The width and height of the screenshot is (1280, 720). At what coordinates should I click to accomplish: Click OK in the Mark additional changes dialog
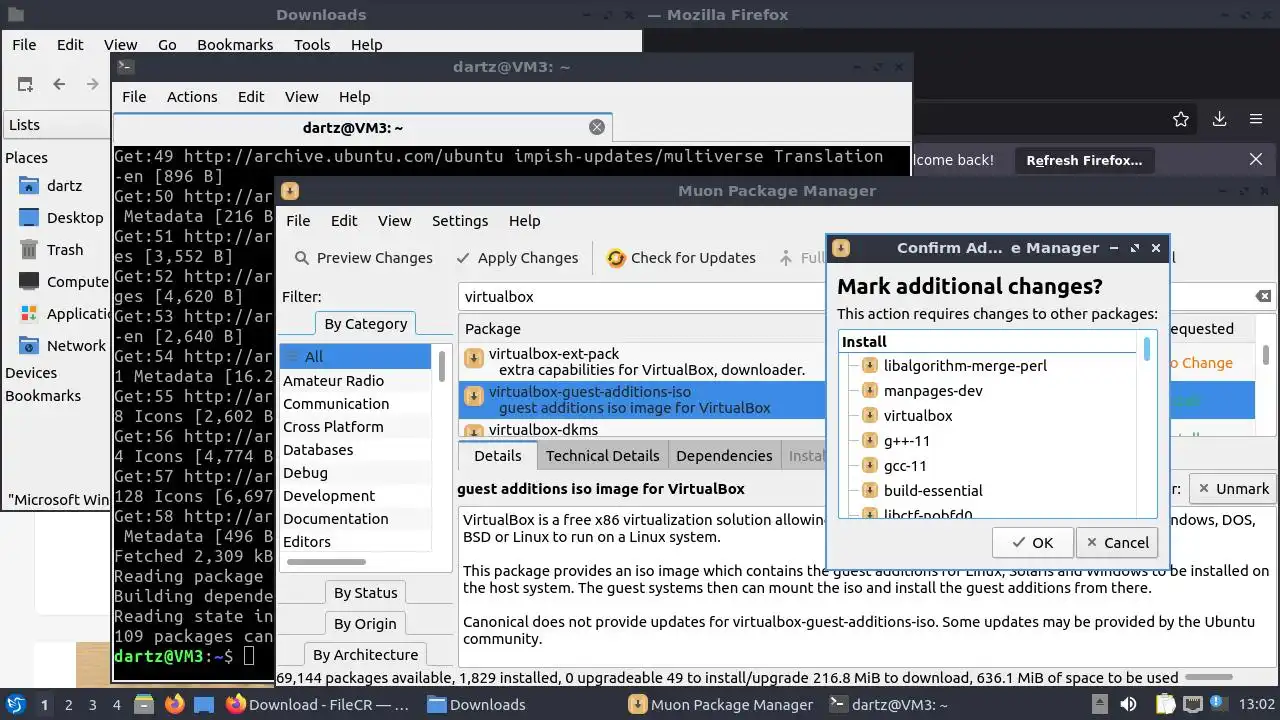[1033, 543]
